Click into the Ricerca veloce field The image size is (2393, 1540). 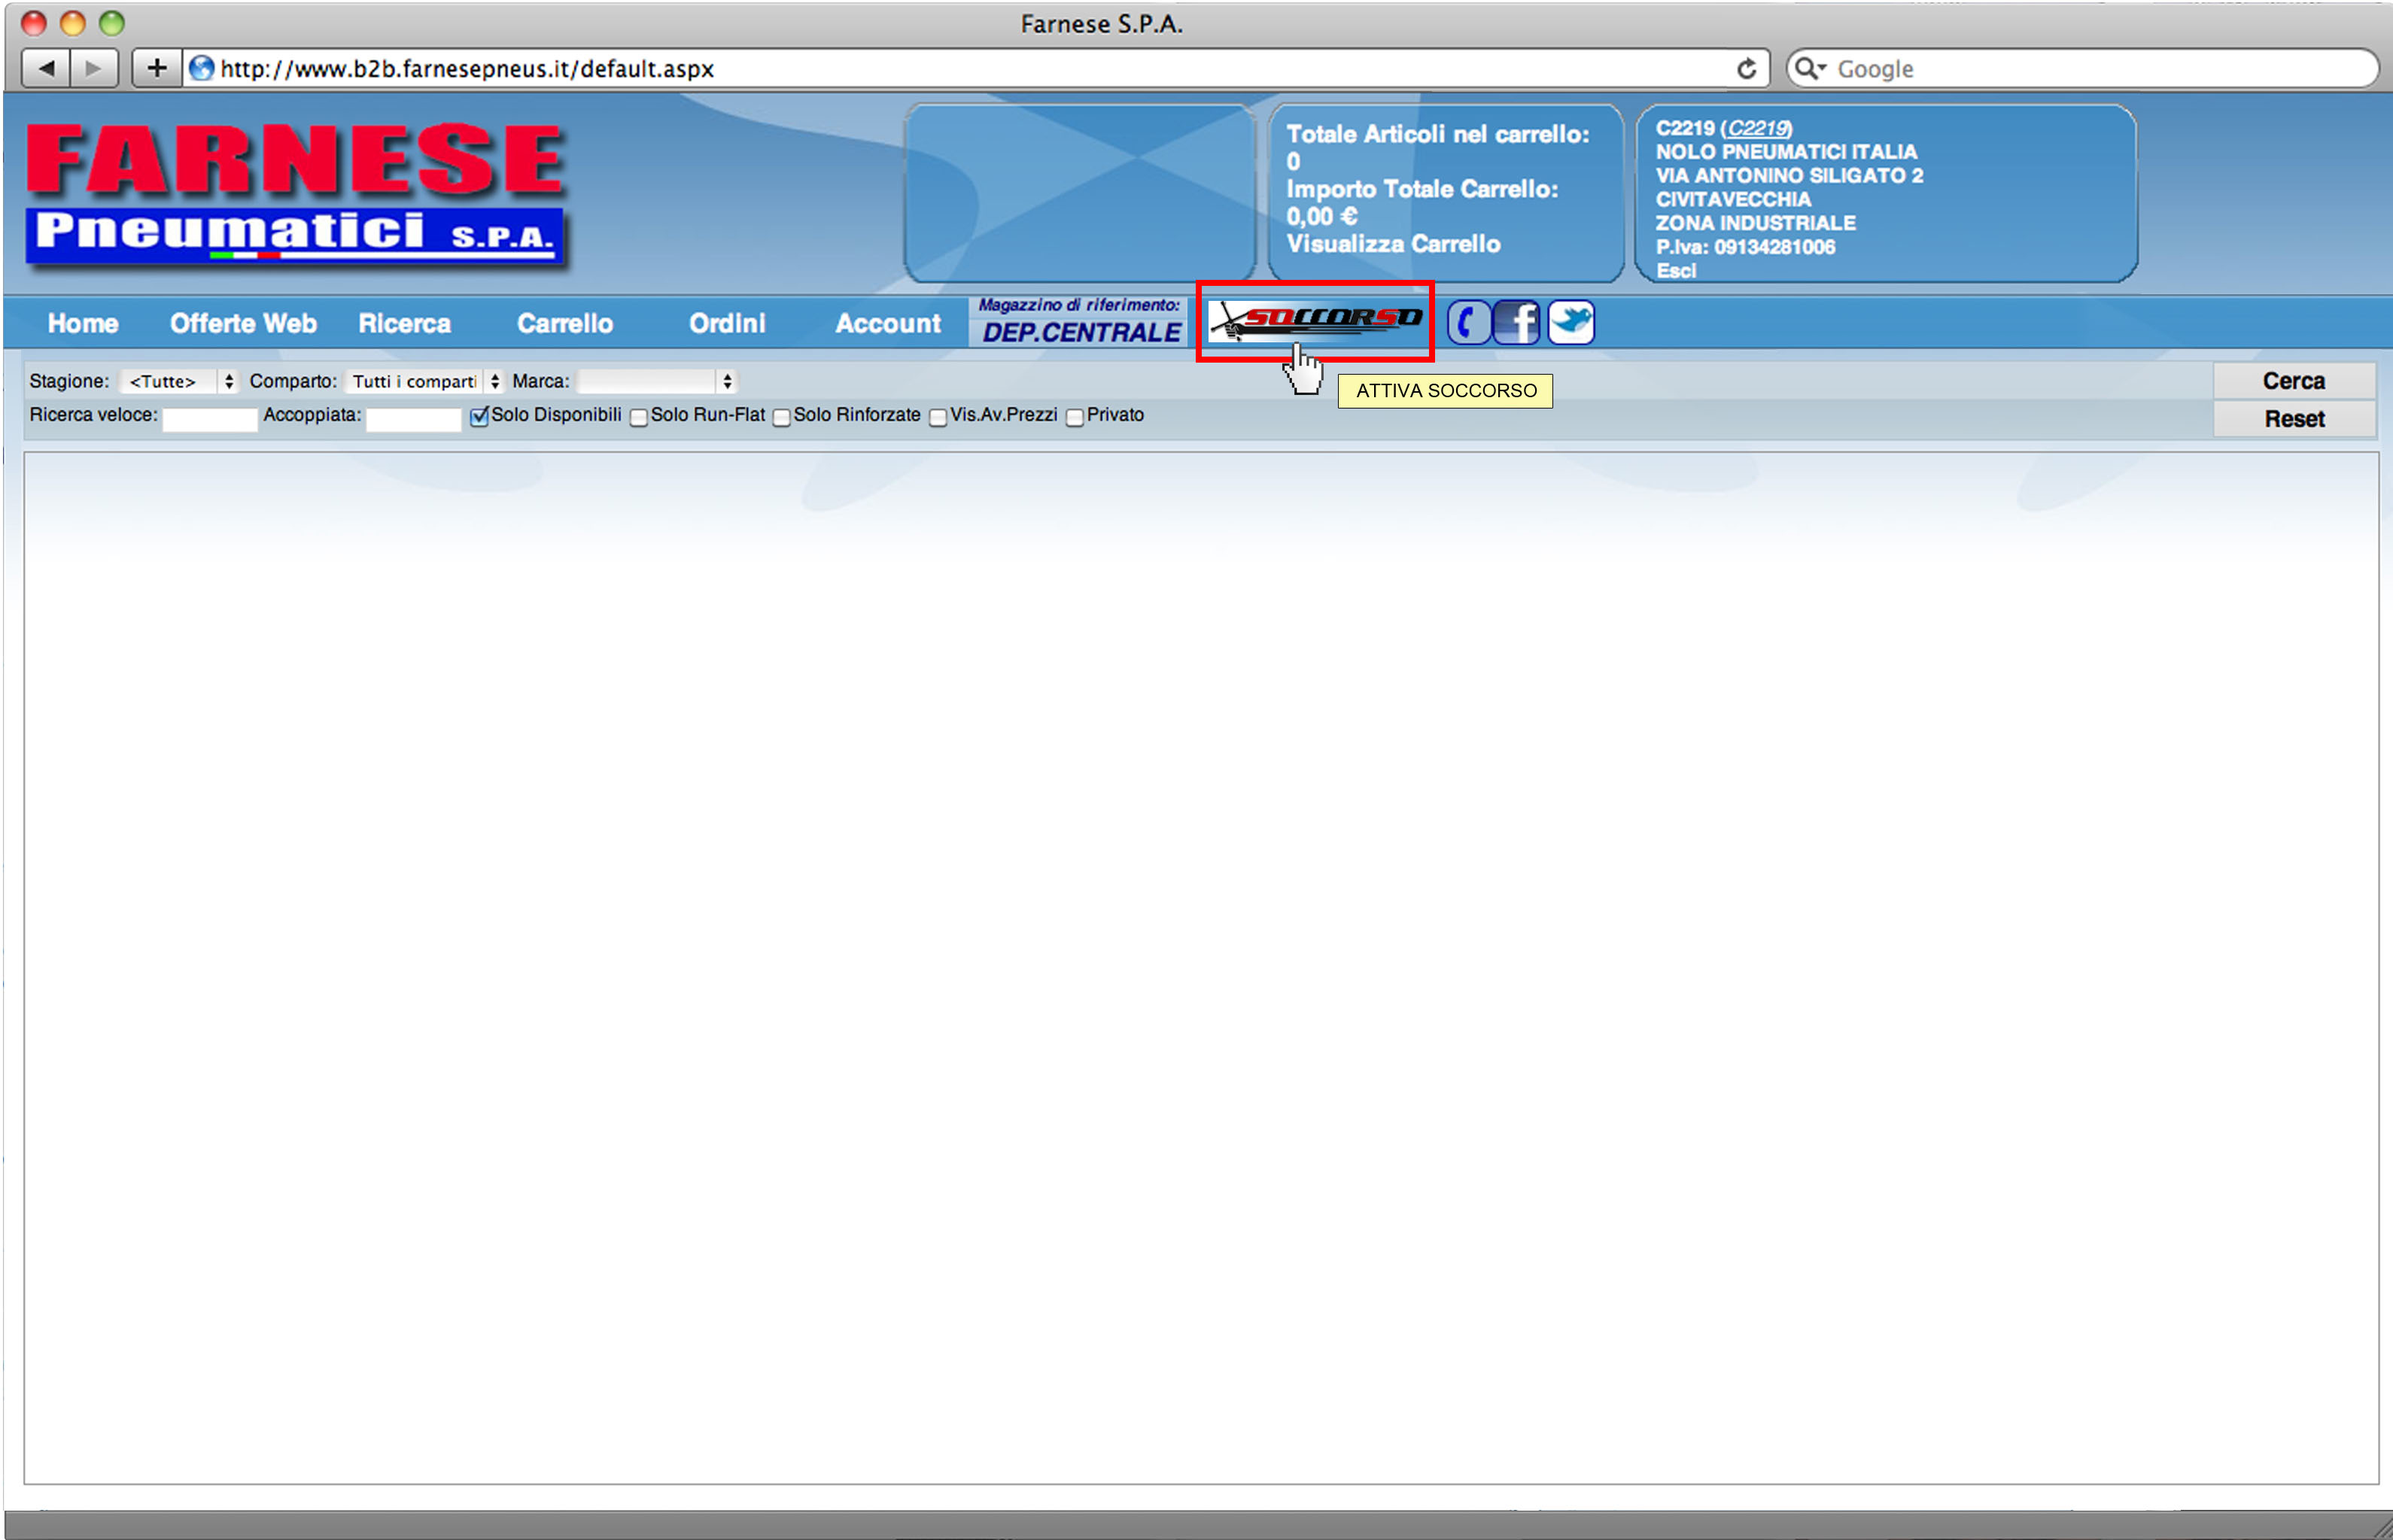click(210, 419)
